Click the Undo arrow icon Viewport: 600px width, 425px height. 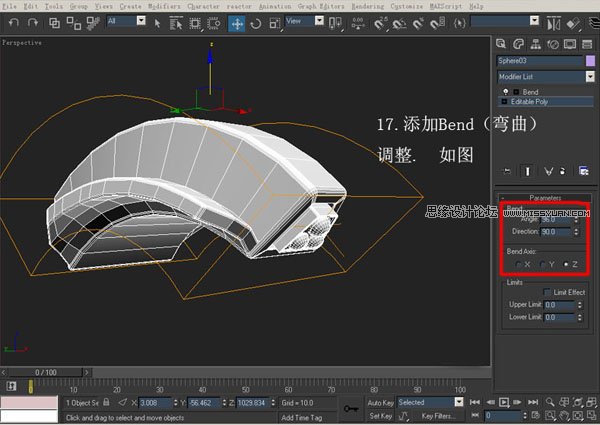(x=12, y=21)
